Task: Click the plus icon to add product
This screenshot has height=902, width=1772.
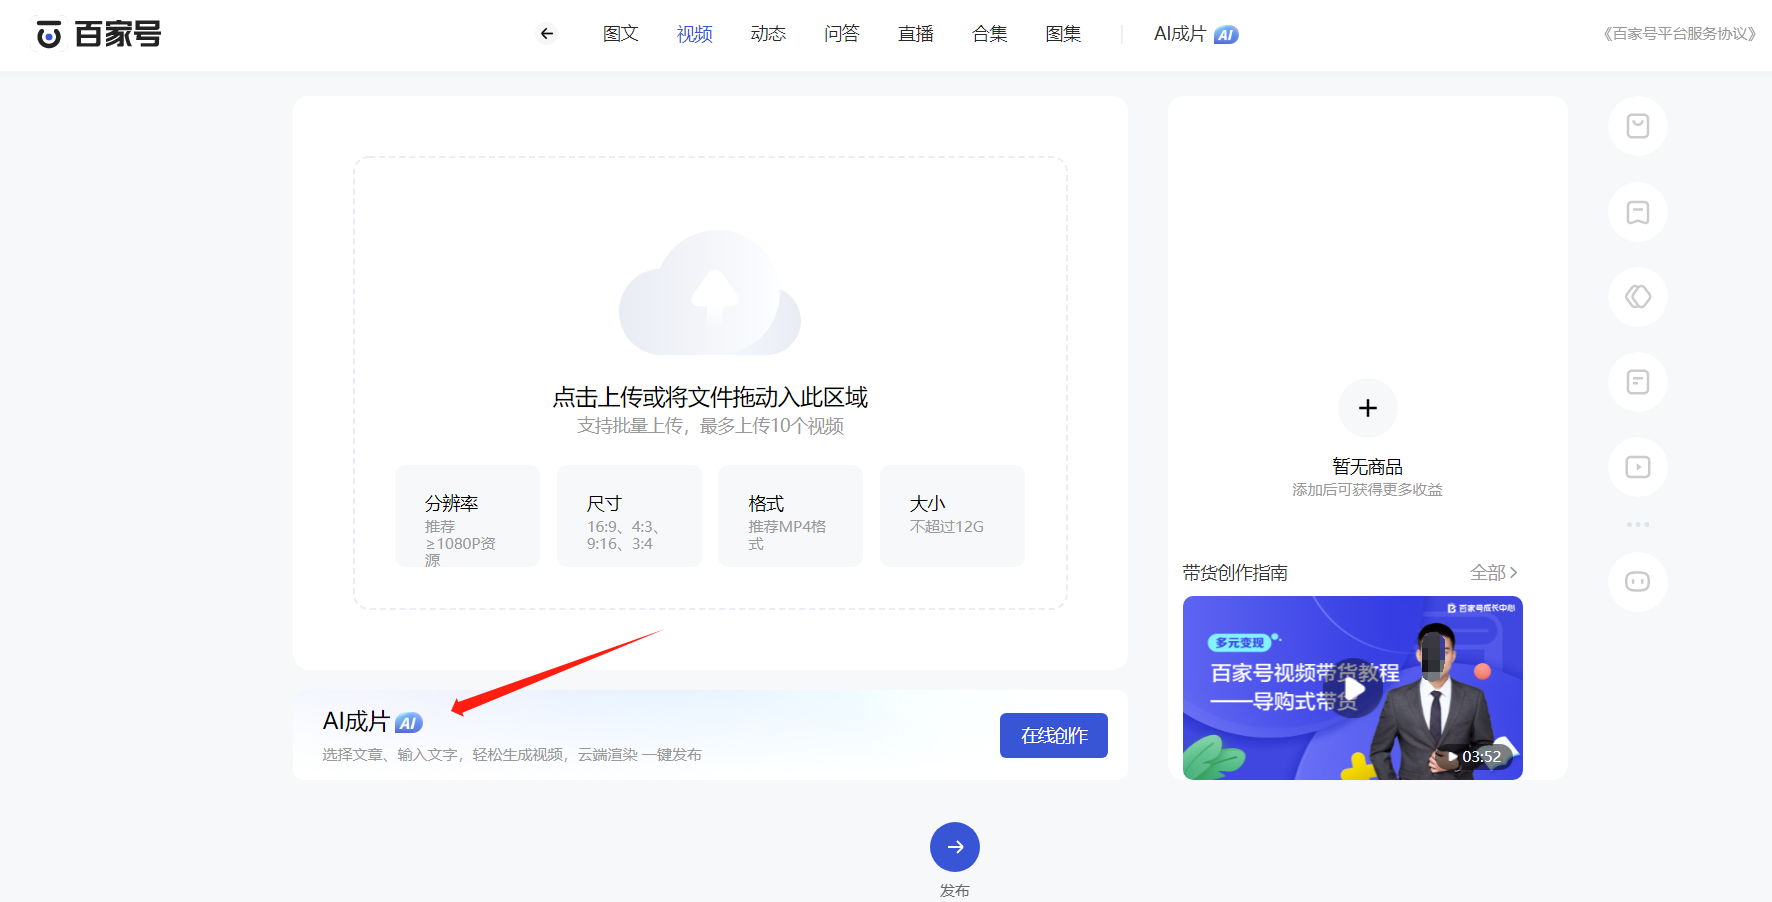Action: click(x=1368, y=408)
